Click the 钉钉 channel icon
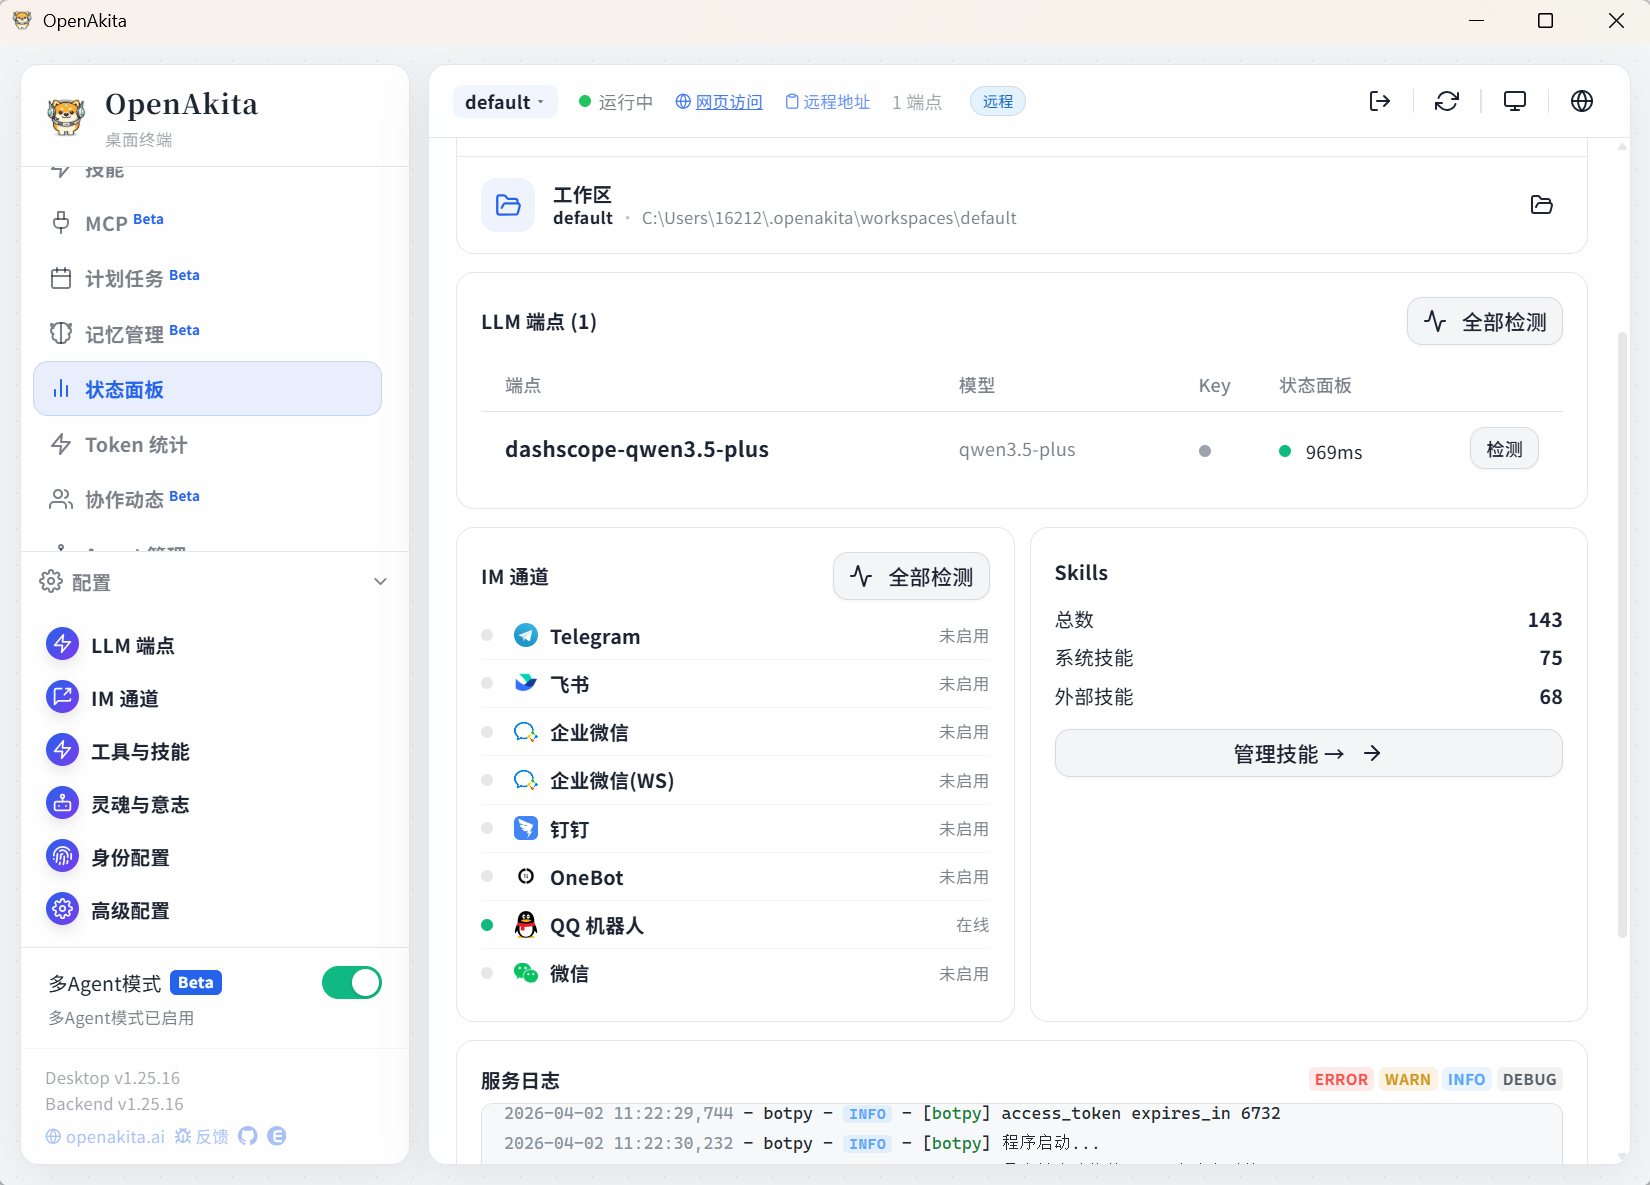 (x=526, y=828)
